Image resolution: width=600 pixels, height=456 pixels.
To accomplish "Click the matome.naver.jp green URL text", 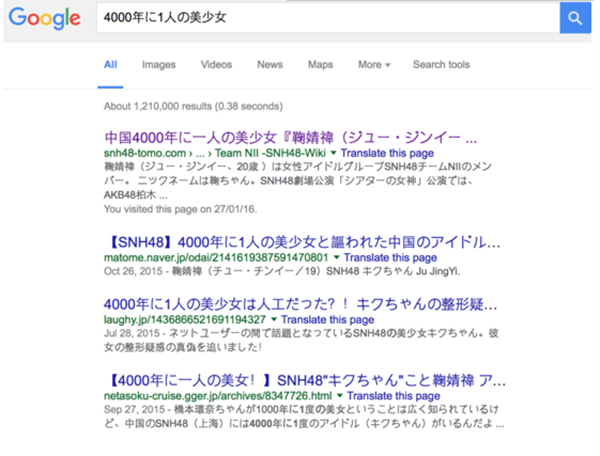I will (216, 257).
